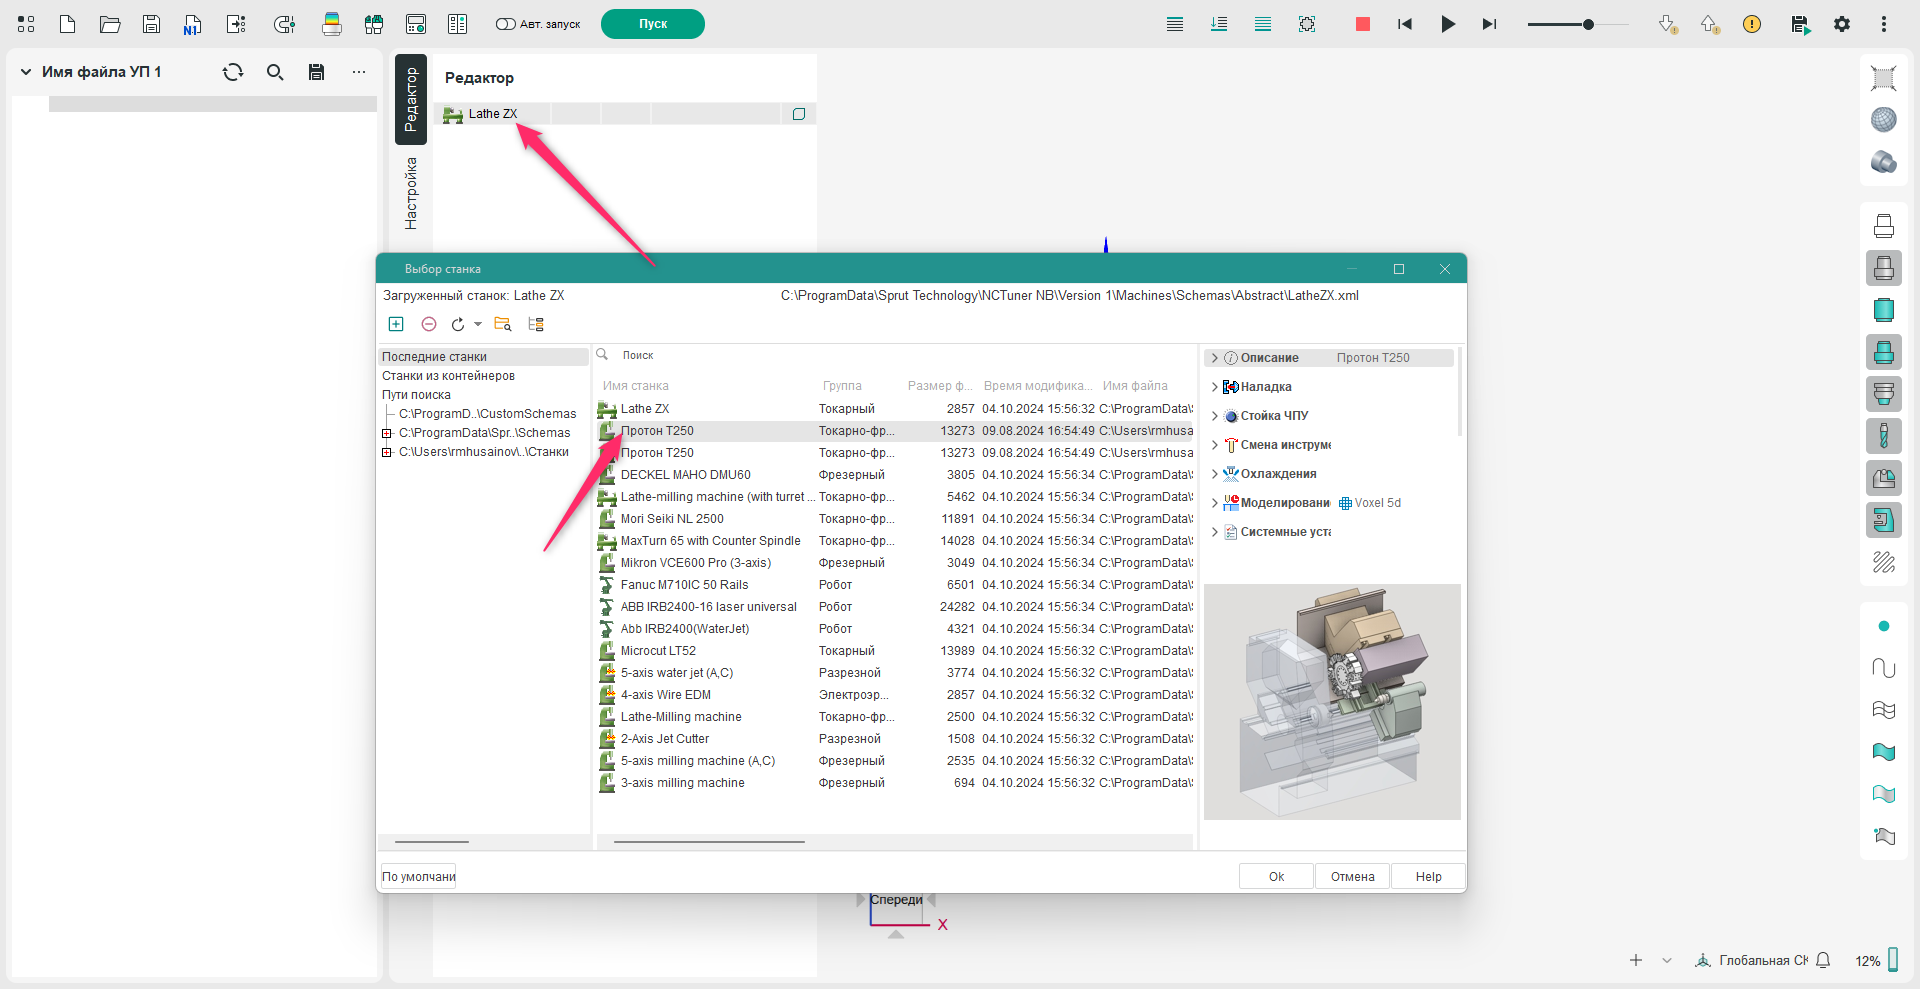The width and height of the screenshot is (1920, 989).
Task: Click the simulation speed slider handle
Action: pos(1588,24)
